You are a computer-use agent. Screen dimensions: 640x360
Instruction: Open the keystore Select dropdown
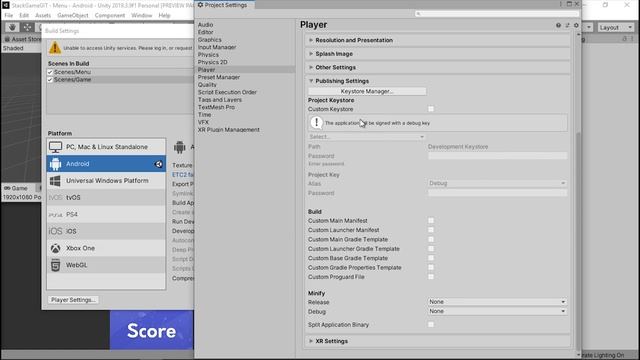(x=367, y=137)
